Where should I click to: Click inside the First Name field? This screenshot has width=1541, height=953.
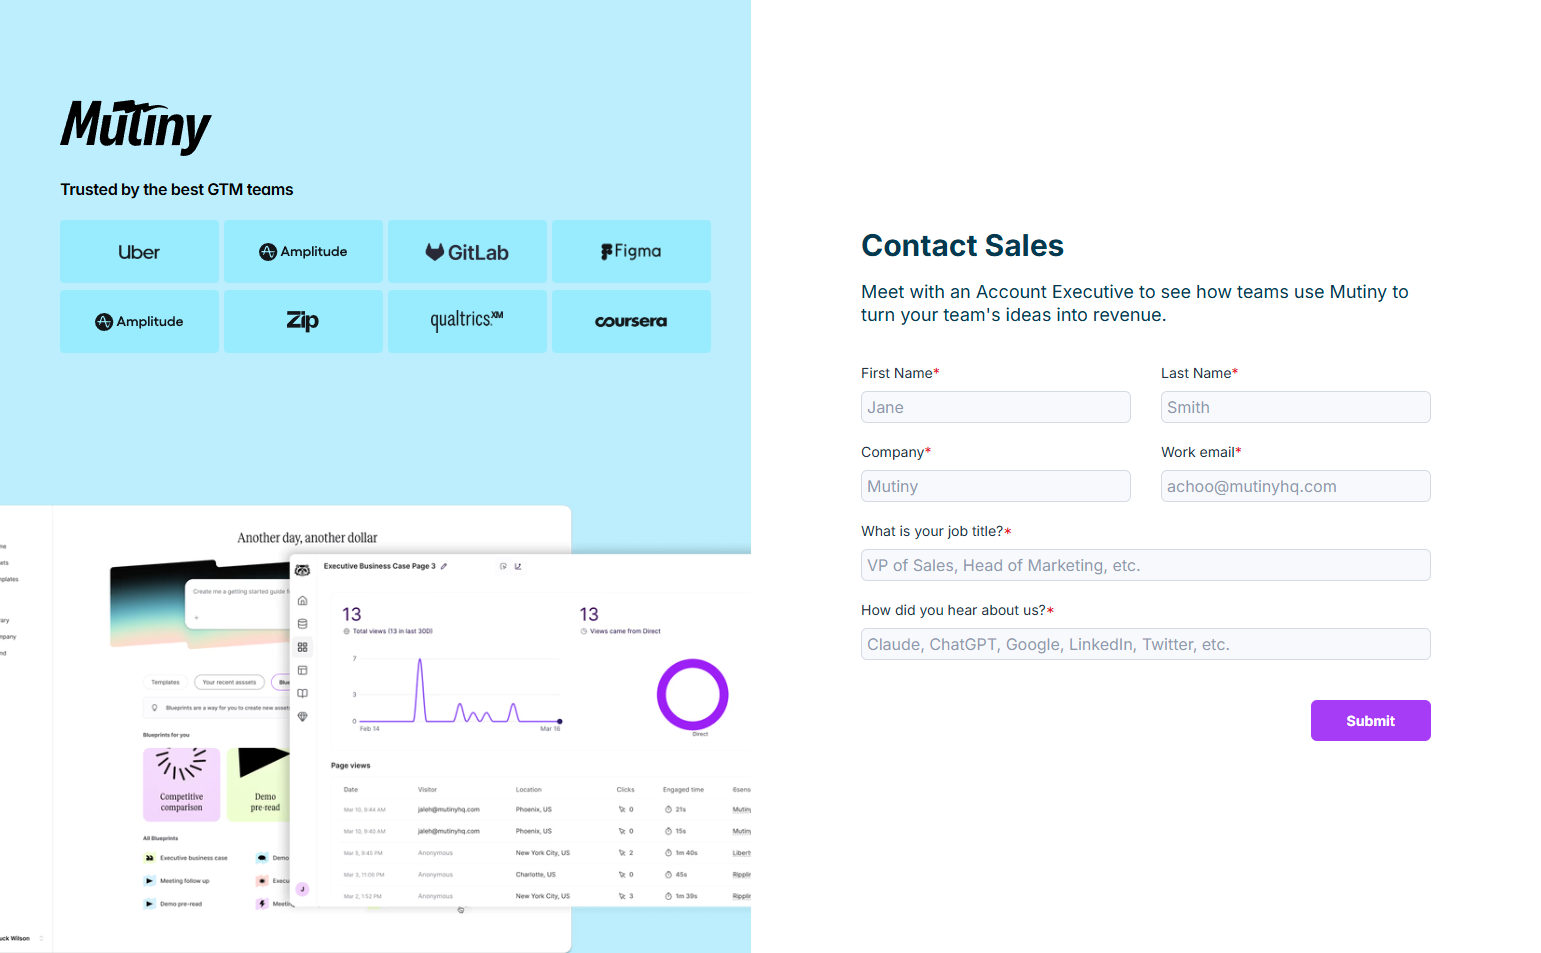[995, 407]
